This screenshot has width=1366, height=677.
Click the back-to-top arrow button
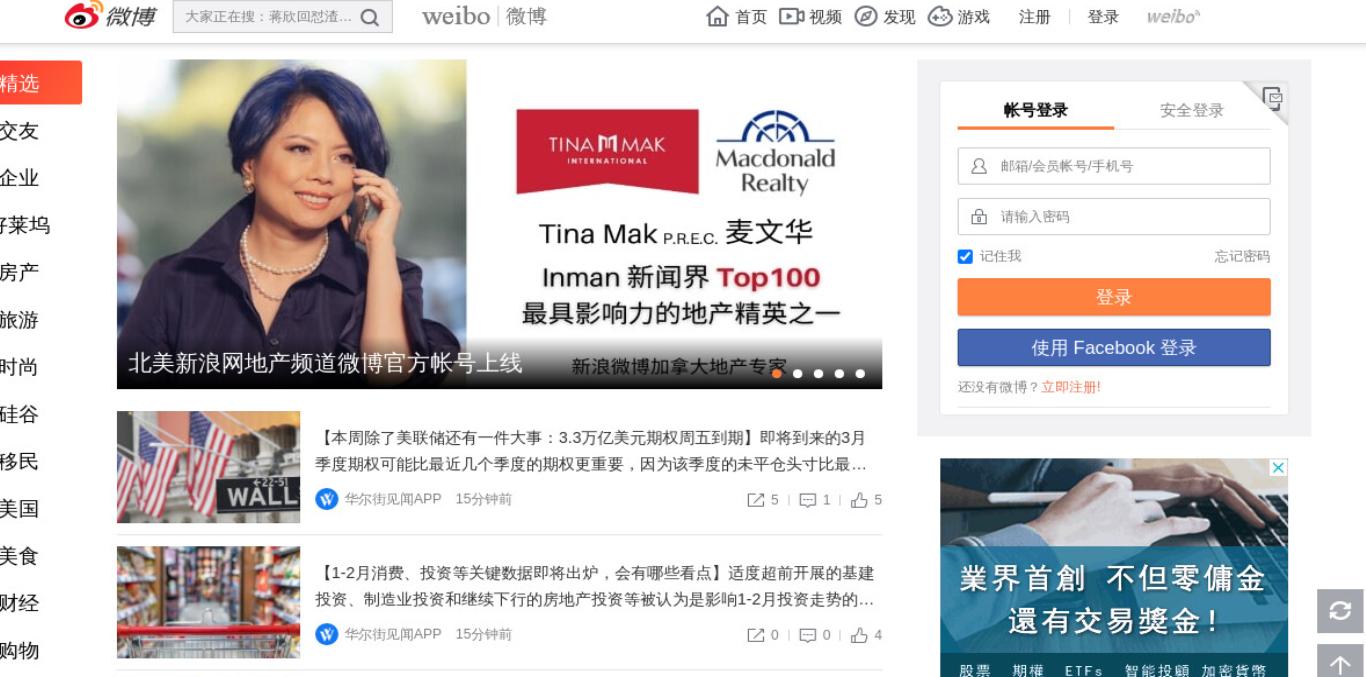(x=1340, y=662)
